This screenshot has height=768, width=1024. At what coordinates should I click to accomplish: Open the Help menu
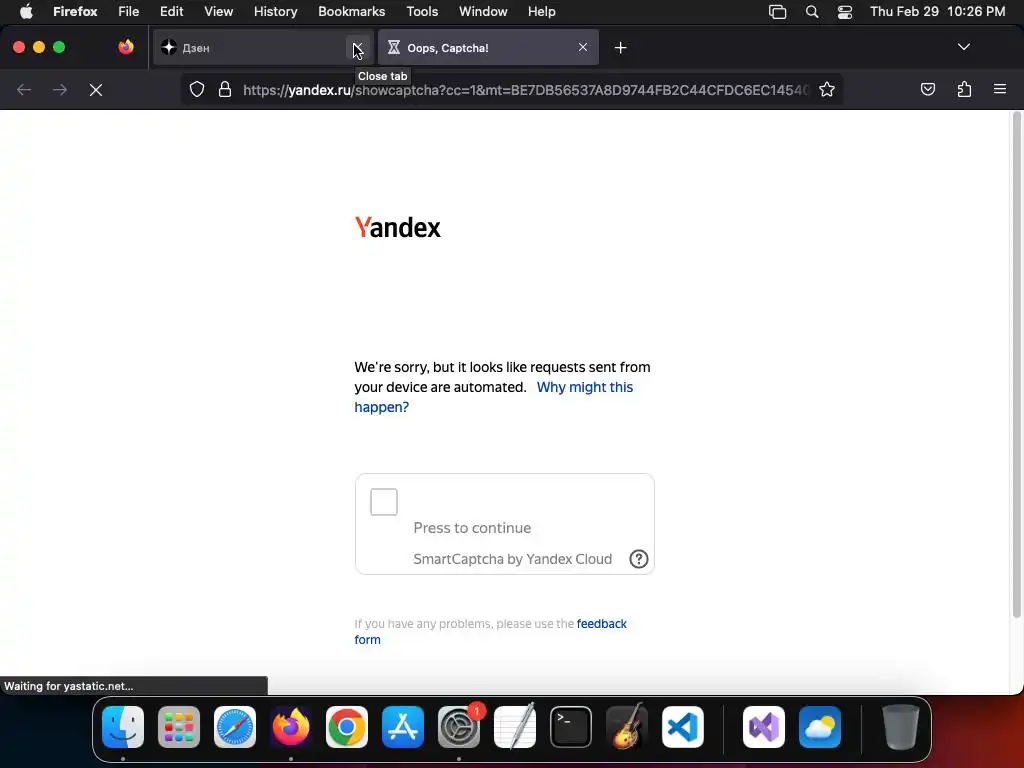pyautogui.click(x=541, y=11)
